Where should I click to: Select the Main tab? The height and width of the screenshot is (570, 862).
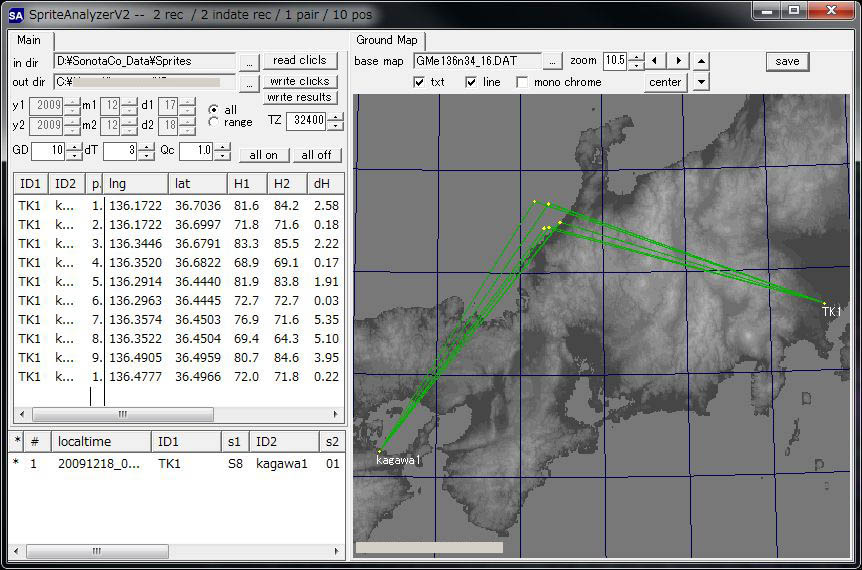click(x=29, y=40)
